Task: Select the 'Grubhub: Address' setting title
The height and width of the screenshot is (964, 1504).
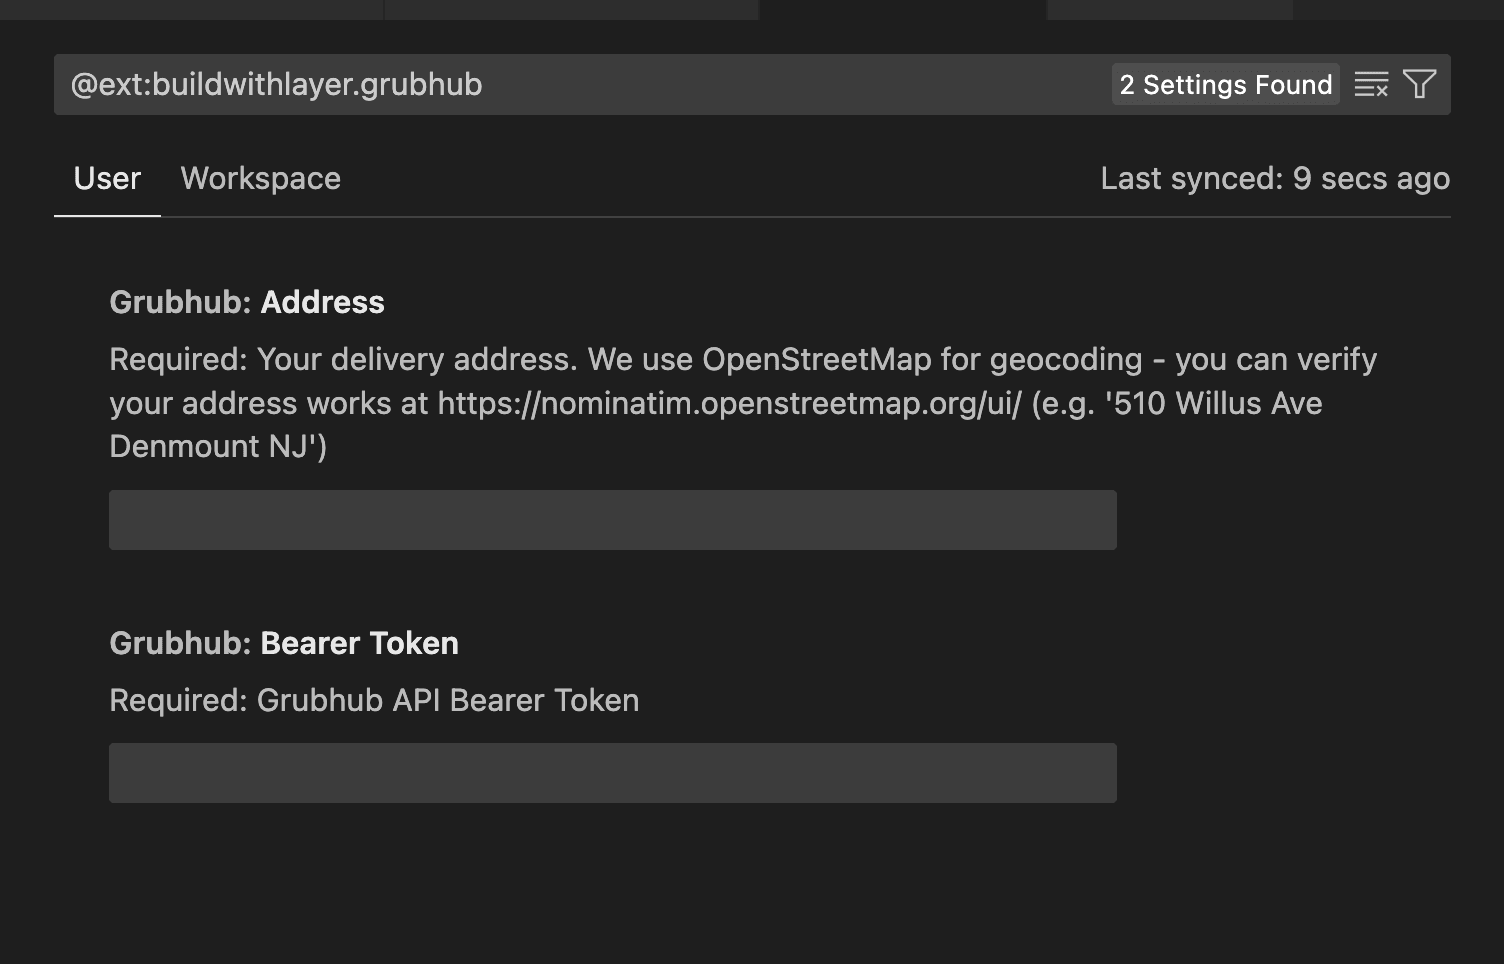Action: (246, 302)
